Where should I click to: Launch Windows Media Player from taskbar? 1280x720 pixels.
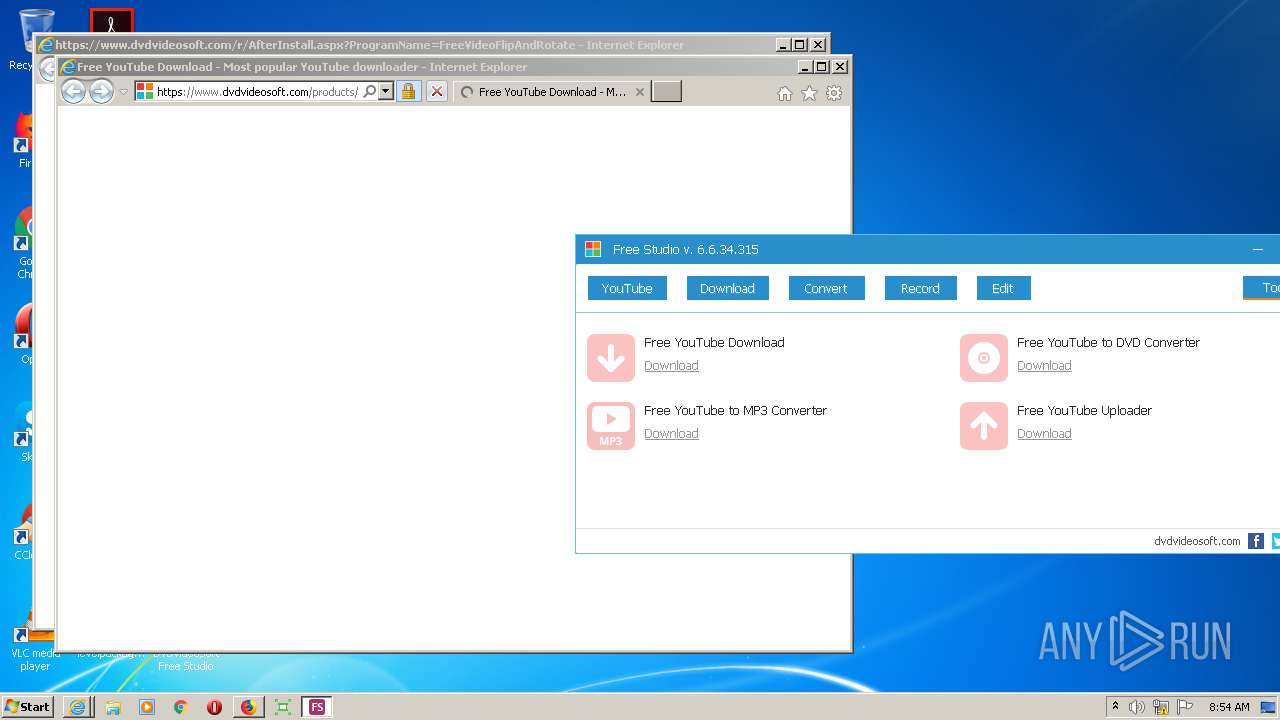[147, 707]
